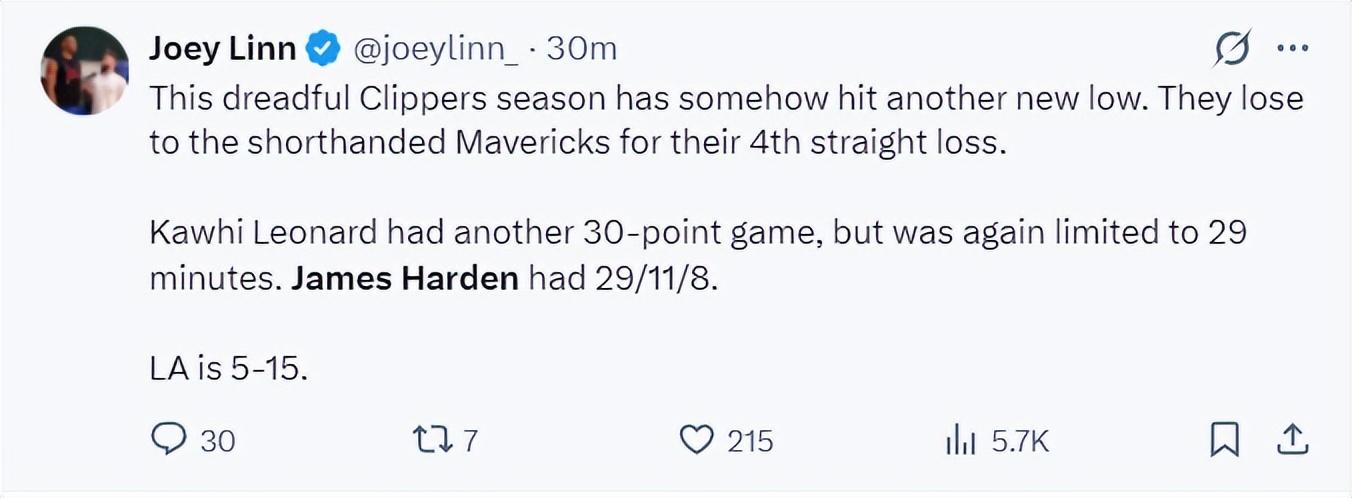This screenshot has width=1352, height=498.
Task: Like the tweet with the heart icon
Action: [x=696, y=440]
